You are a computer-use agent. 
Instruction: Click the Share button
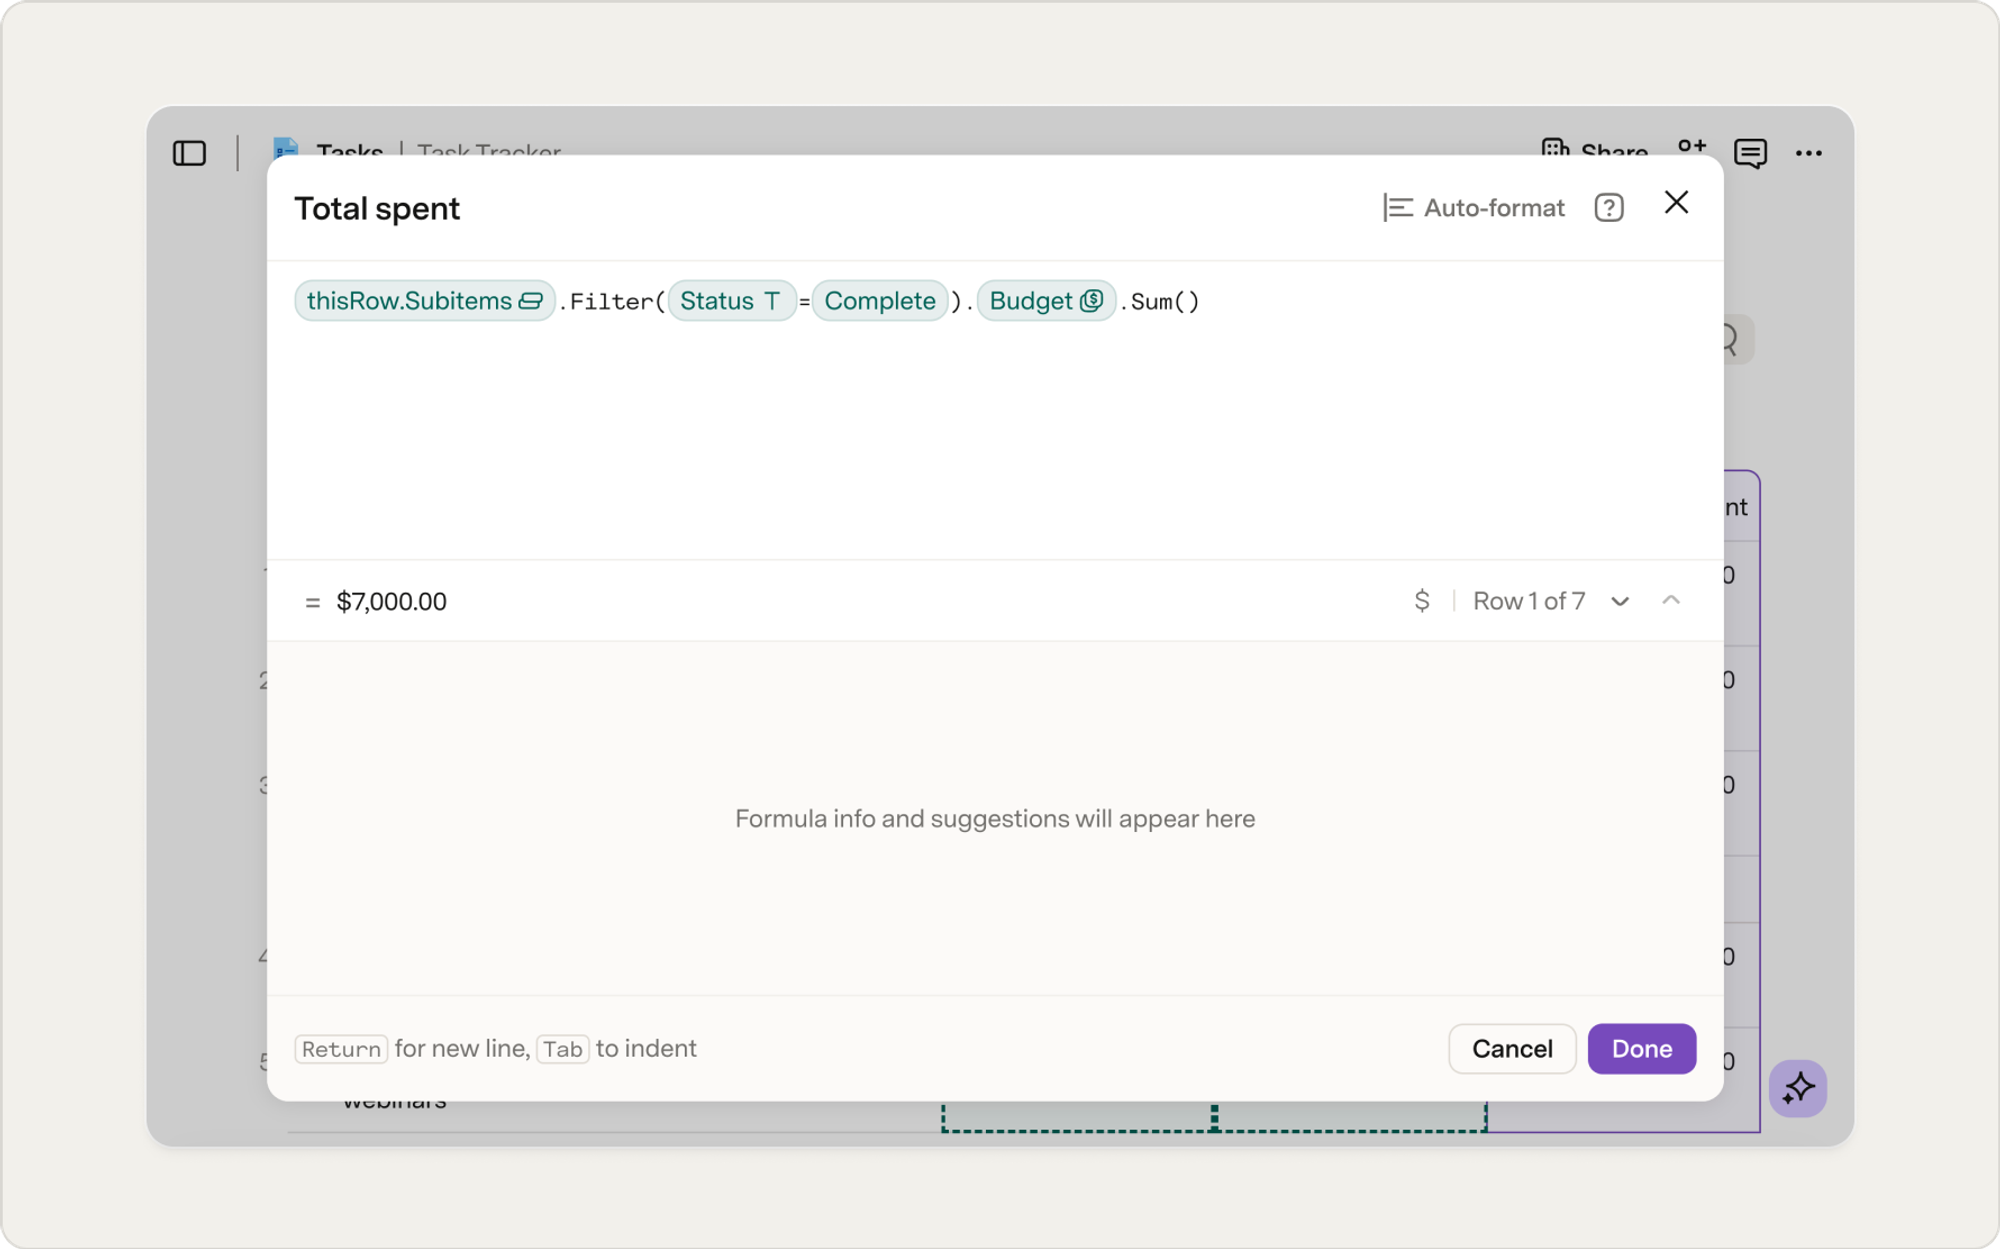tap(1595, 150)
